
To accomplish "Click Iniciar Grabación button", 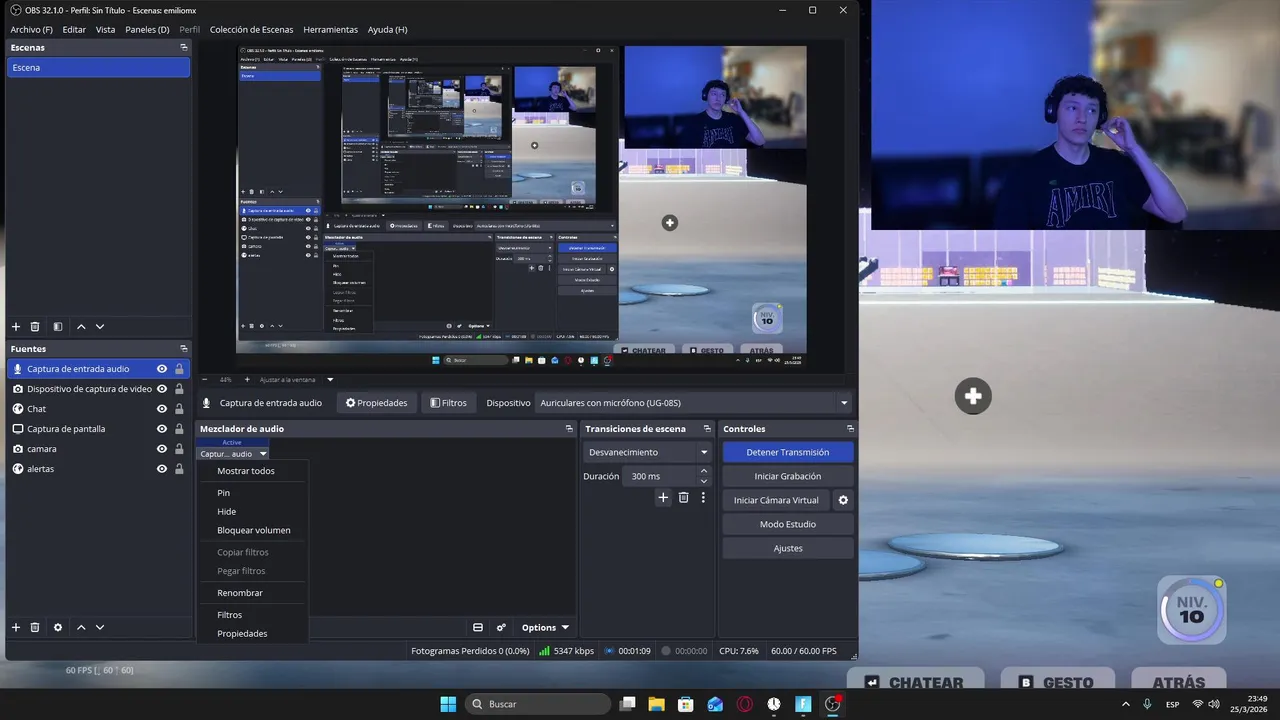I will tap(788, 476).
